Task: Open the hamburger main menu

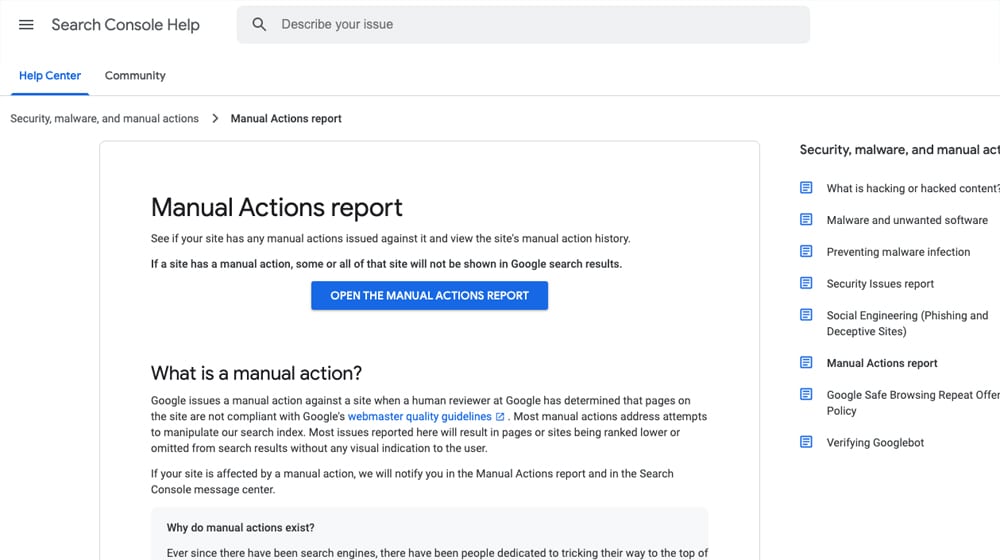Action: tap(26, 25)
